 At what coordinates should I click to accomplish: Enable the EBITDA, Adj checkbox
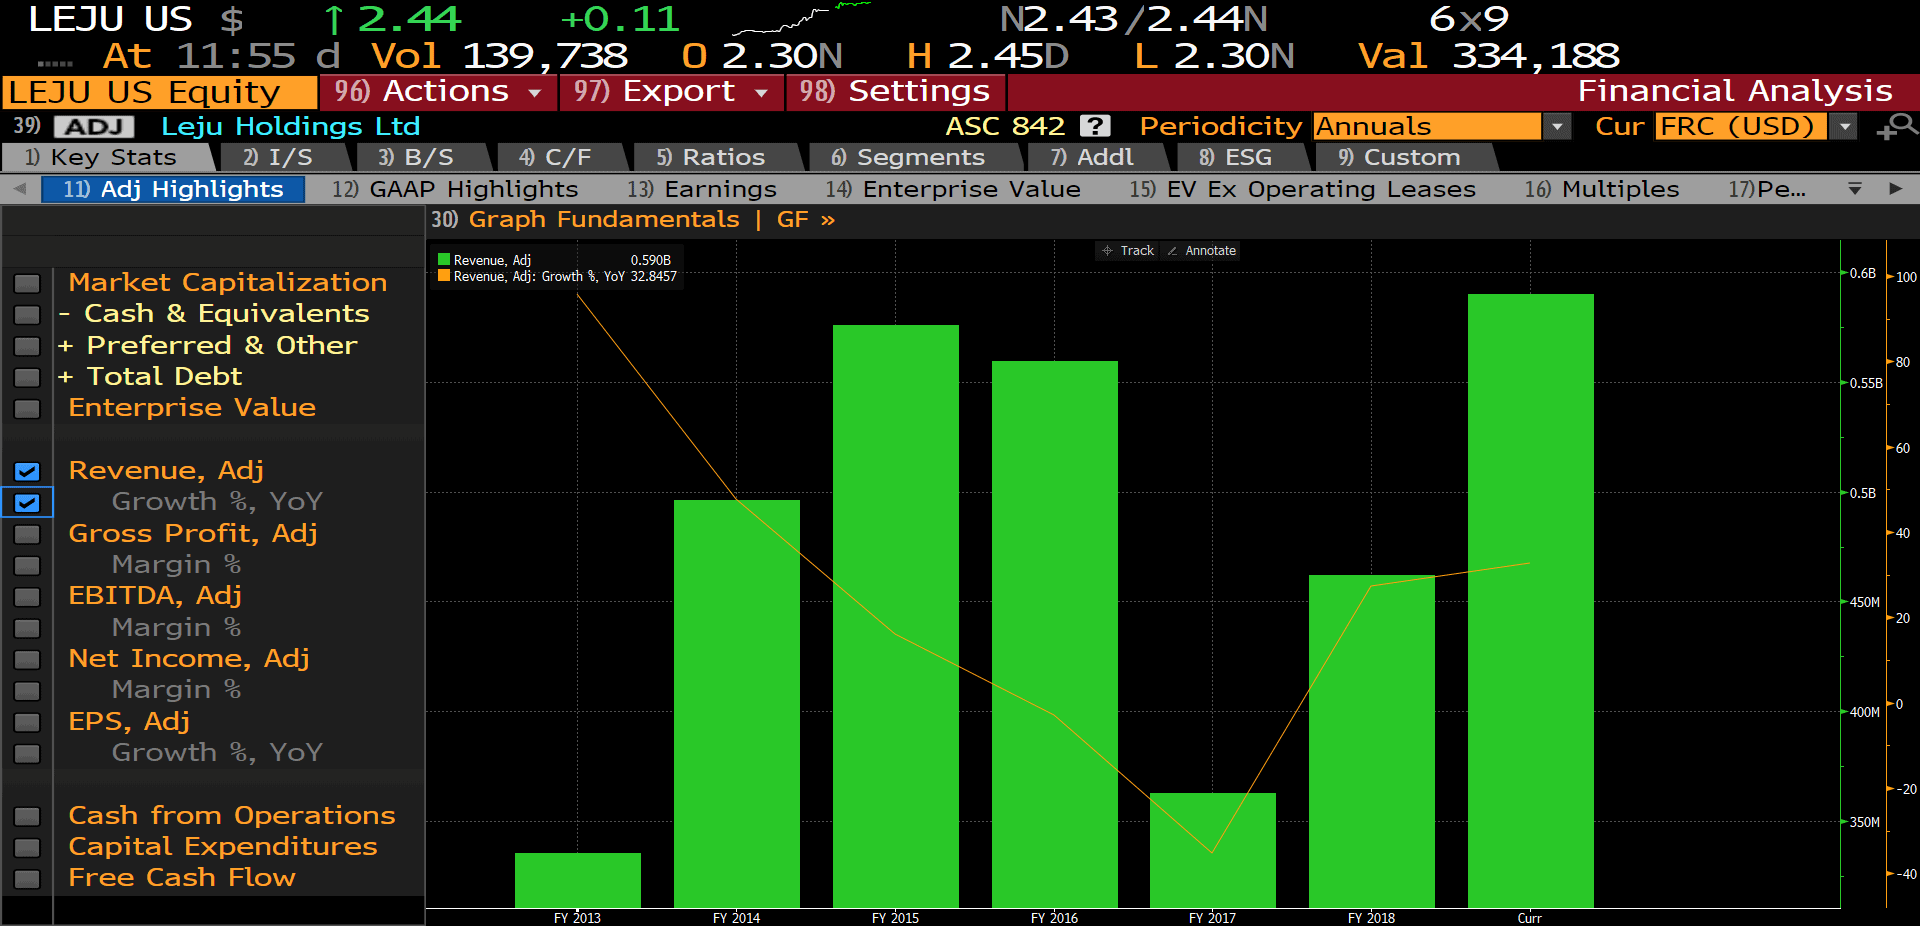point(27,596)
